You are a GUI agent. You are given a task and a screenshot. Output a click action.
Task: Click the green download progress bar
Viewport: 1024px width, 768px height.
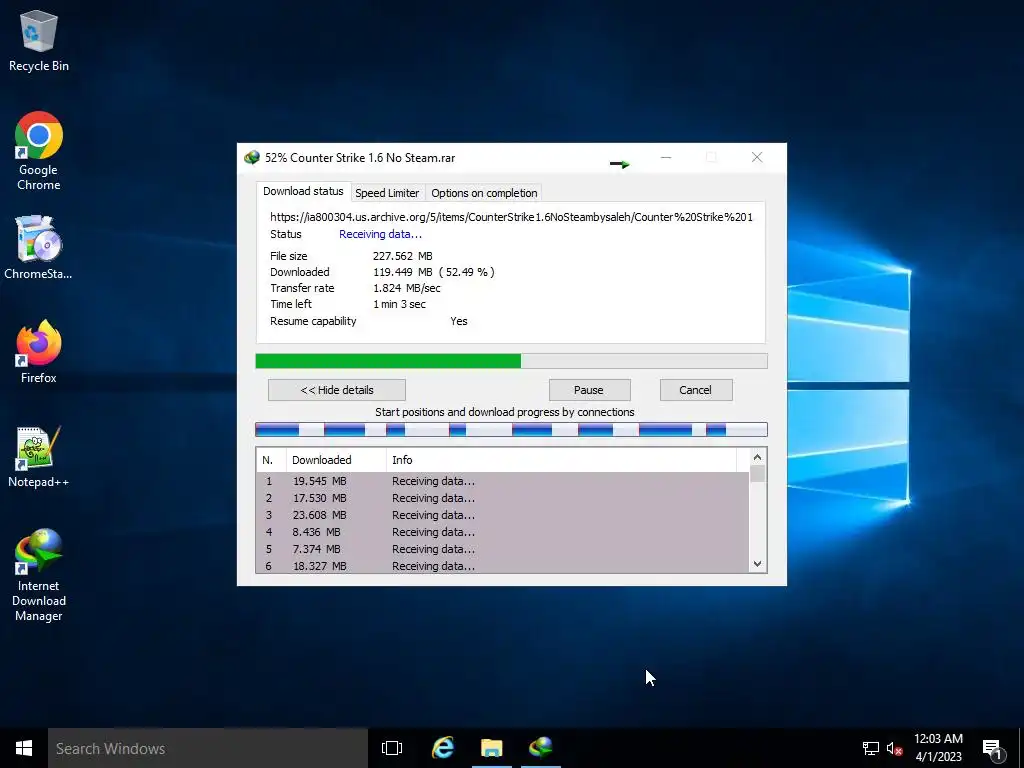(511, 361)
